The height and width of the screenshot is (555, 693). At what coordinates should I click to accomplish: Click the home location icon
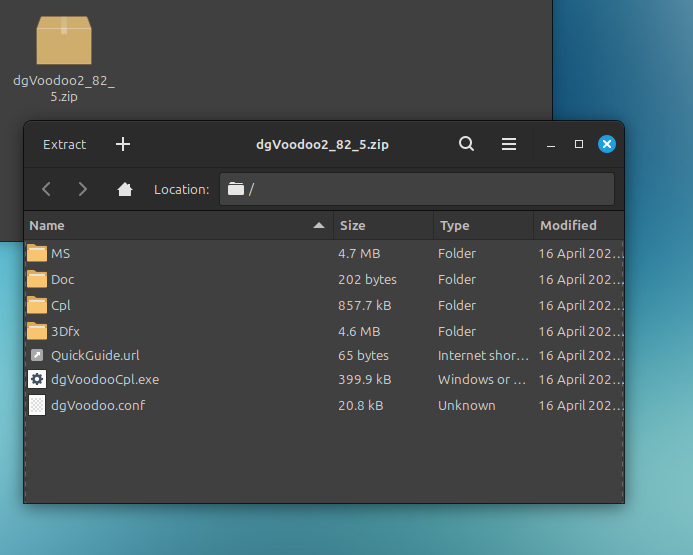coord(125,190)
